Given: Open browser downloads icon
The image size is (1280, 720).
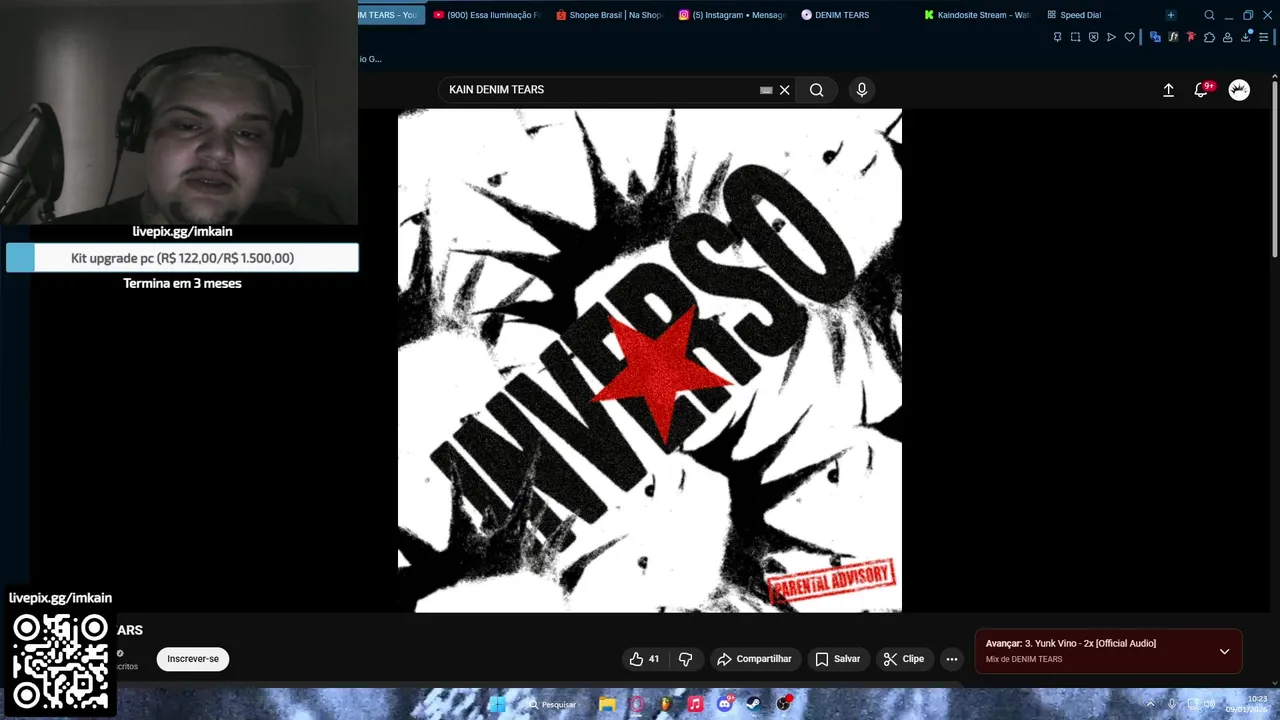Looking at the screenshot, I should (1246, 37).
